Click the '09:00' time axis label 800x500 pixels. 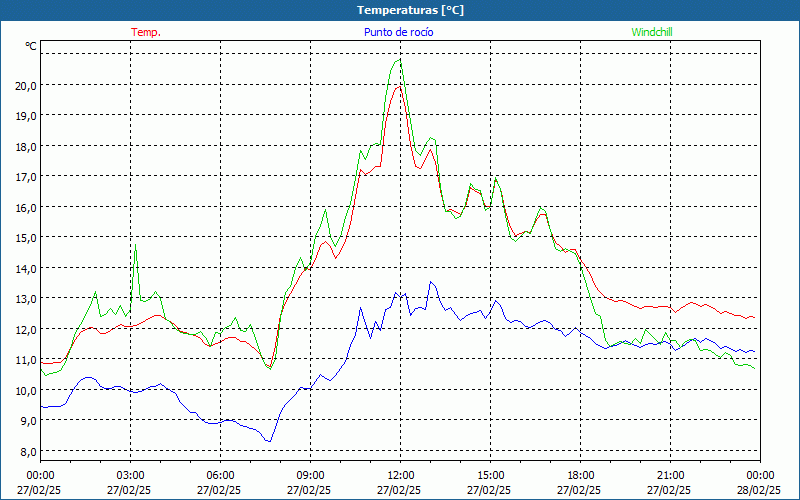[x=311, y=476]
